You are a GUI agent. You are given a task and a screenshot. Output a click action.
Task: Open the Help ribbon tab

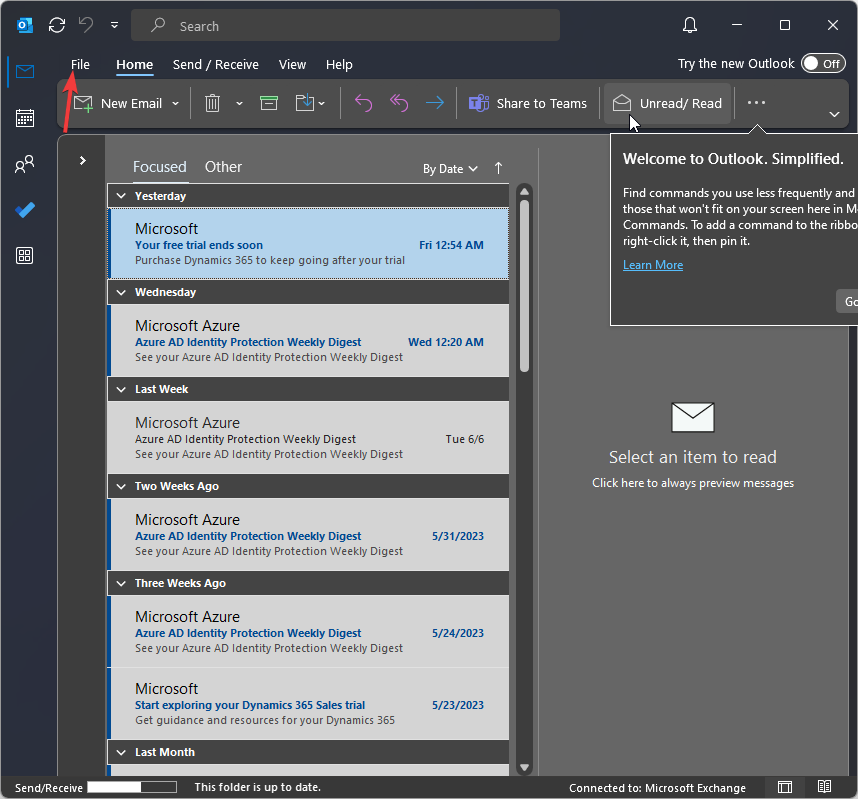click(339, 65)
